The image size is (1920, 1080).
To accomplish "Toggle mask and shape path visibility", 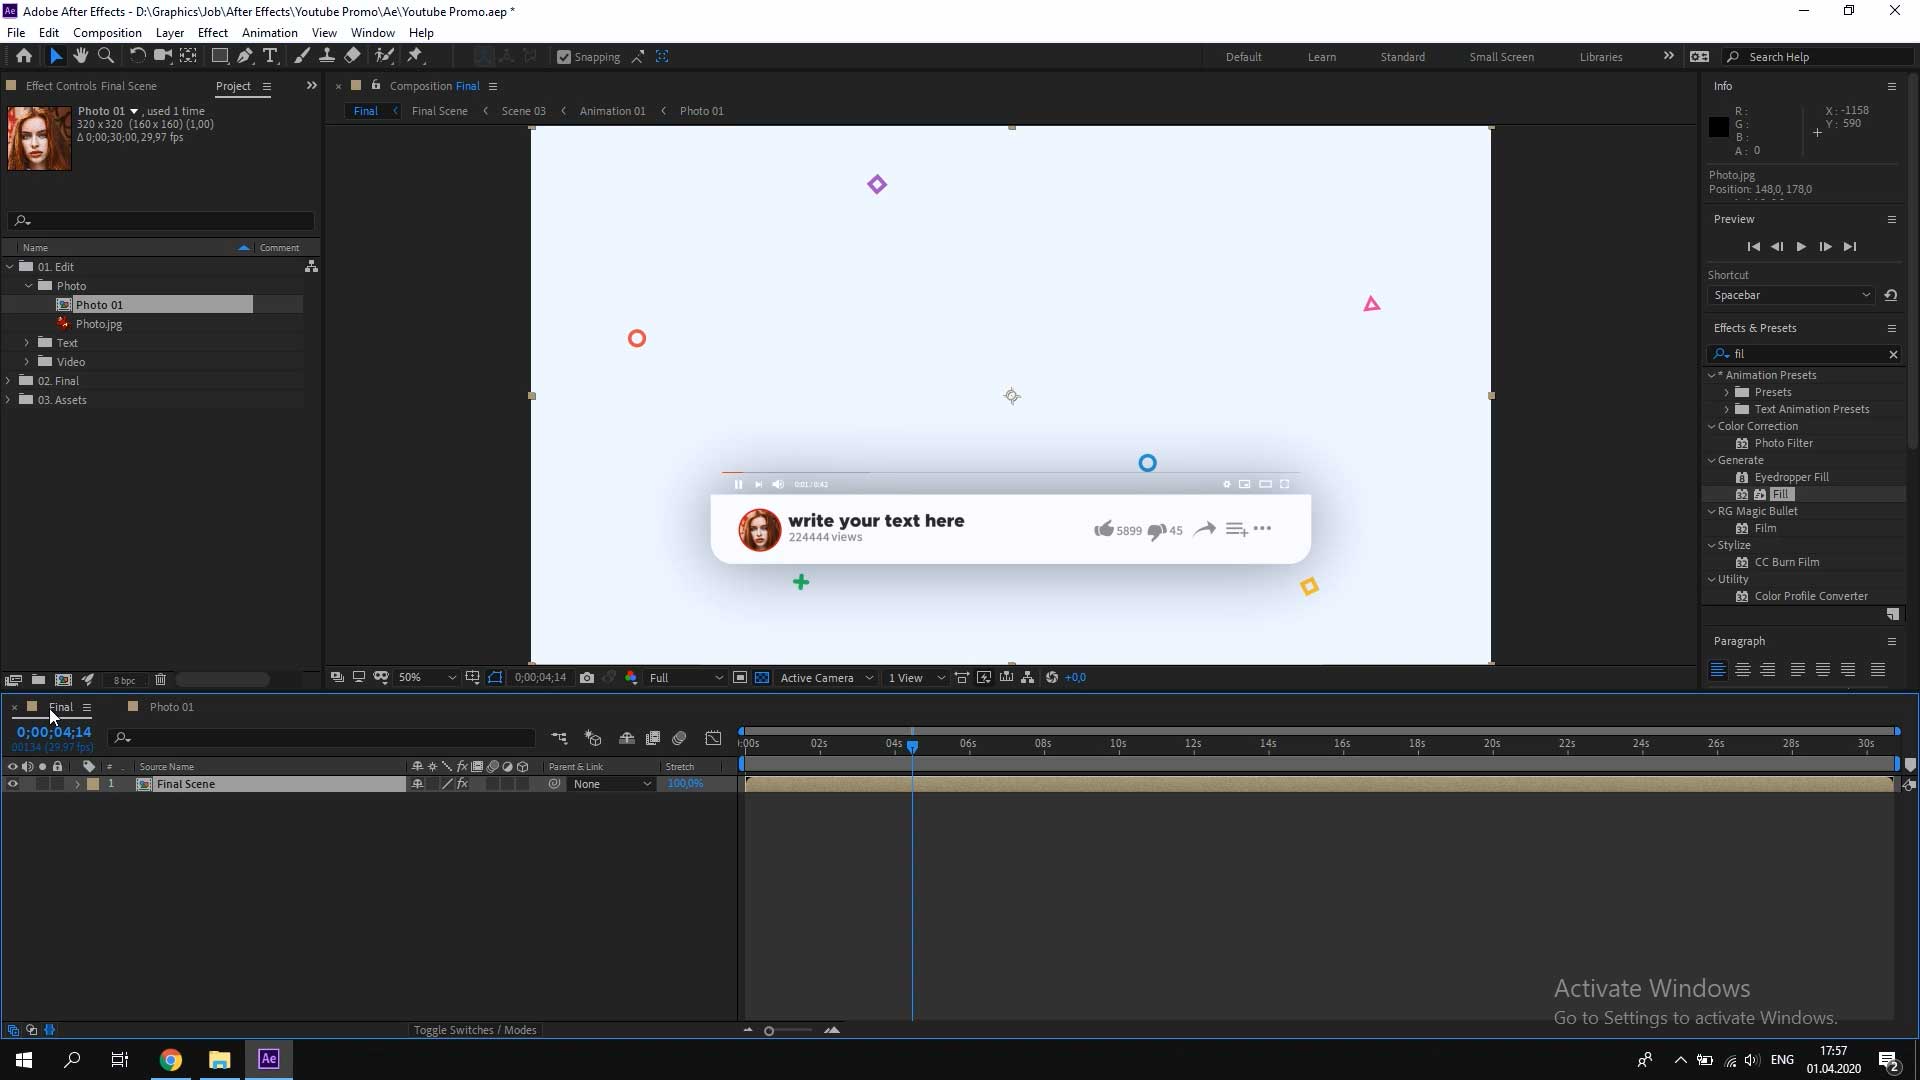I will [495, 678].
